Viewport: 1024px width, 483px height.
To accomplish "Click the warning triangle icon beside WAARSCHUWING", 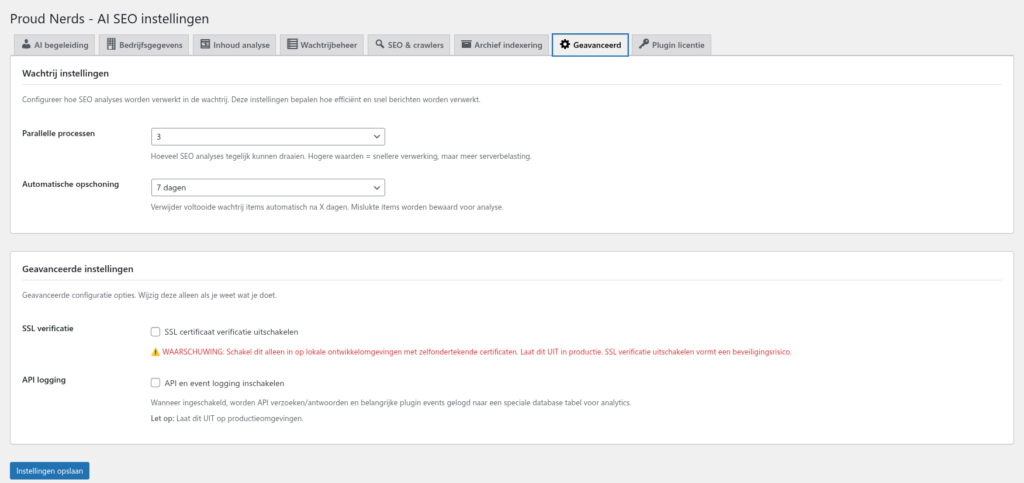I will click(155, 352).
